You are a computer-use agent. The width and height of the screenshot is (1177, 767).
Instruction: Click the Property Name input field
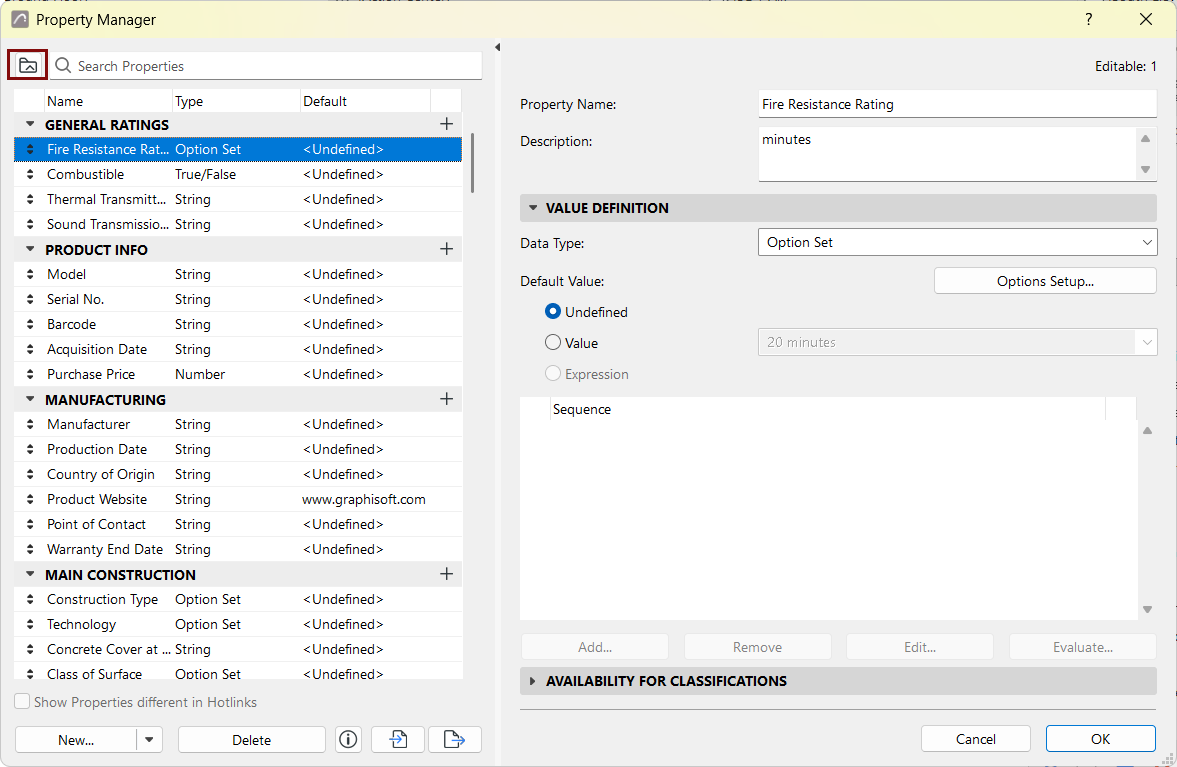pyautogui.click(x=957, y=104)
